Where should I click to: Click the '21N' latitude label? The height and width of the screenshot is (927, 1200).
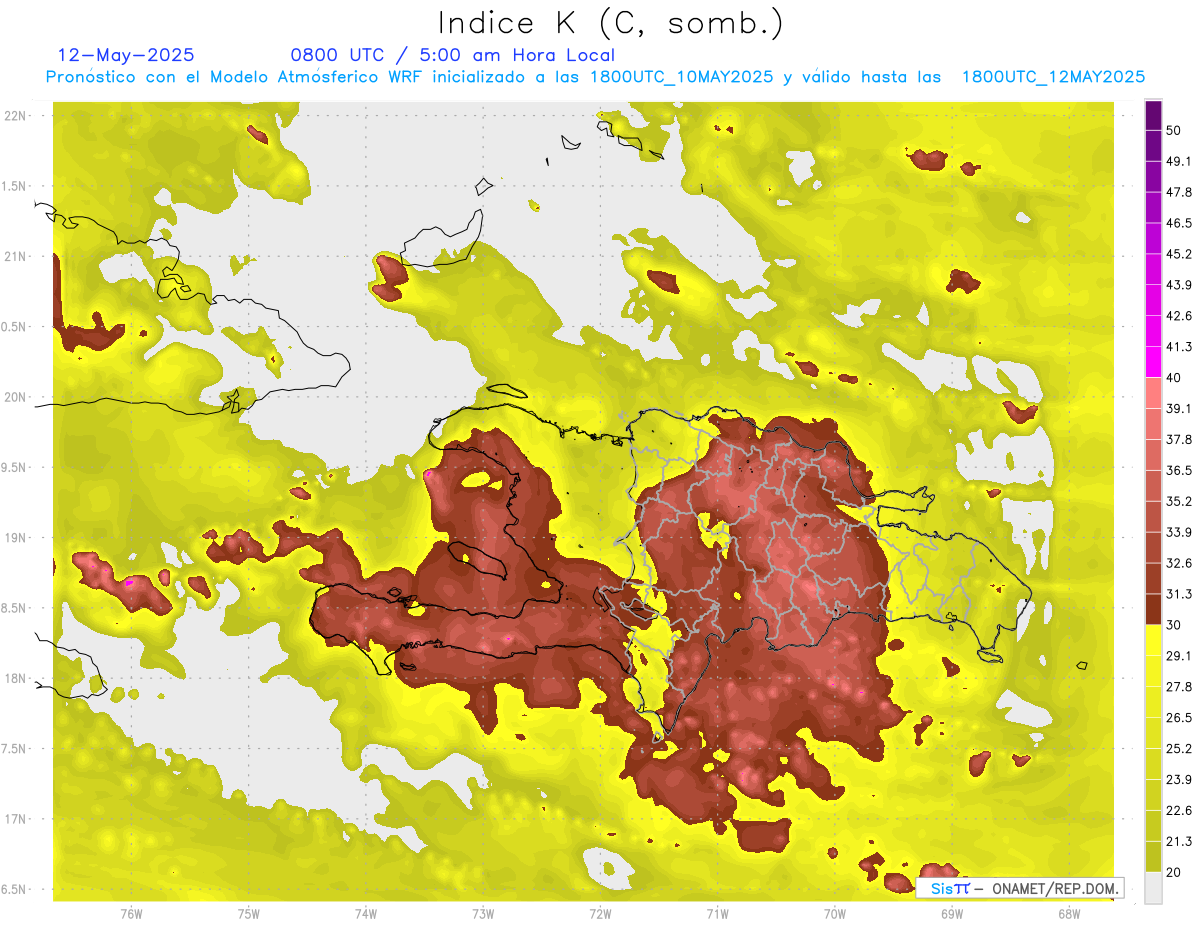click(17, 256)
